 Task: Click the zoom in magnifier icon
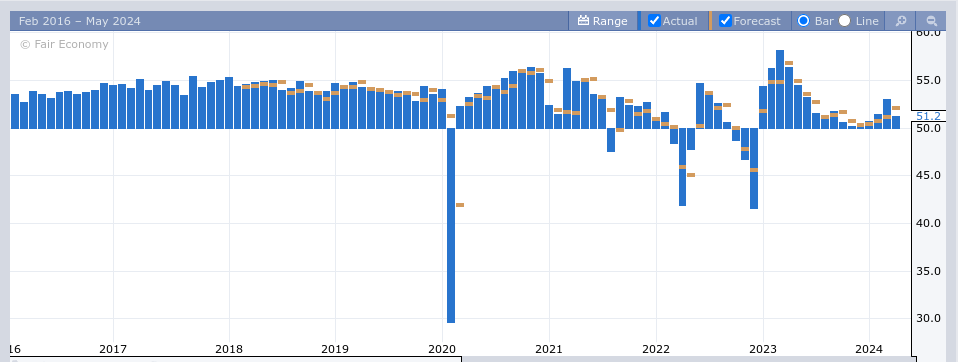pos(901,21)
